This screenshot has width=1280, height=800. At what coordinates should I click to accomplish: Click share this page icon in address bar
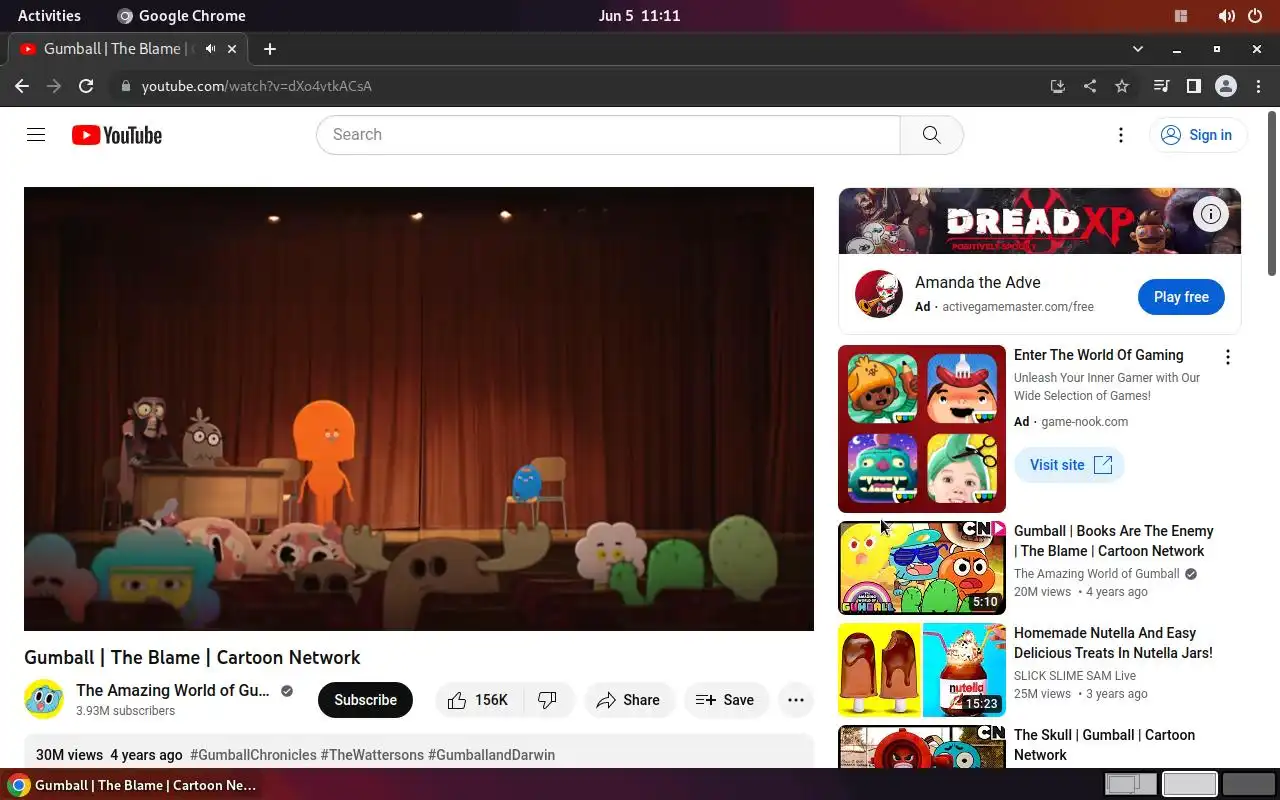[1090, 86]
